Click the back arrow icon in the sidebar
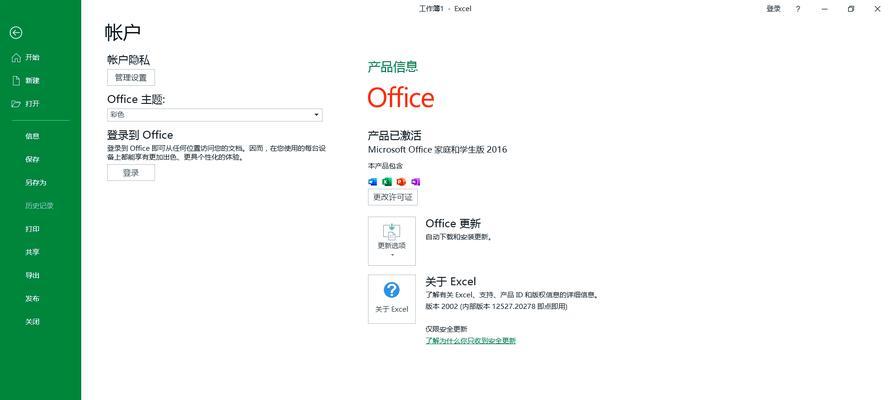Screen dimensions: 891x400 click(16, 33)
